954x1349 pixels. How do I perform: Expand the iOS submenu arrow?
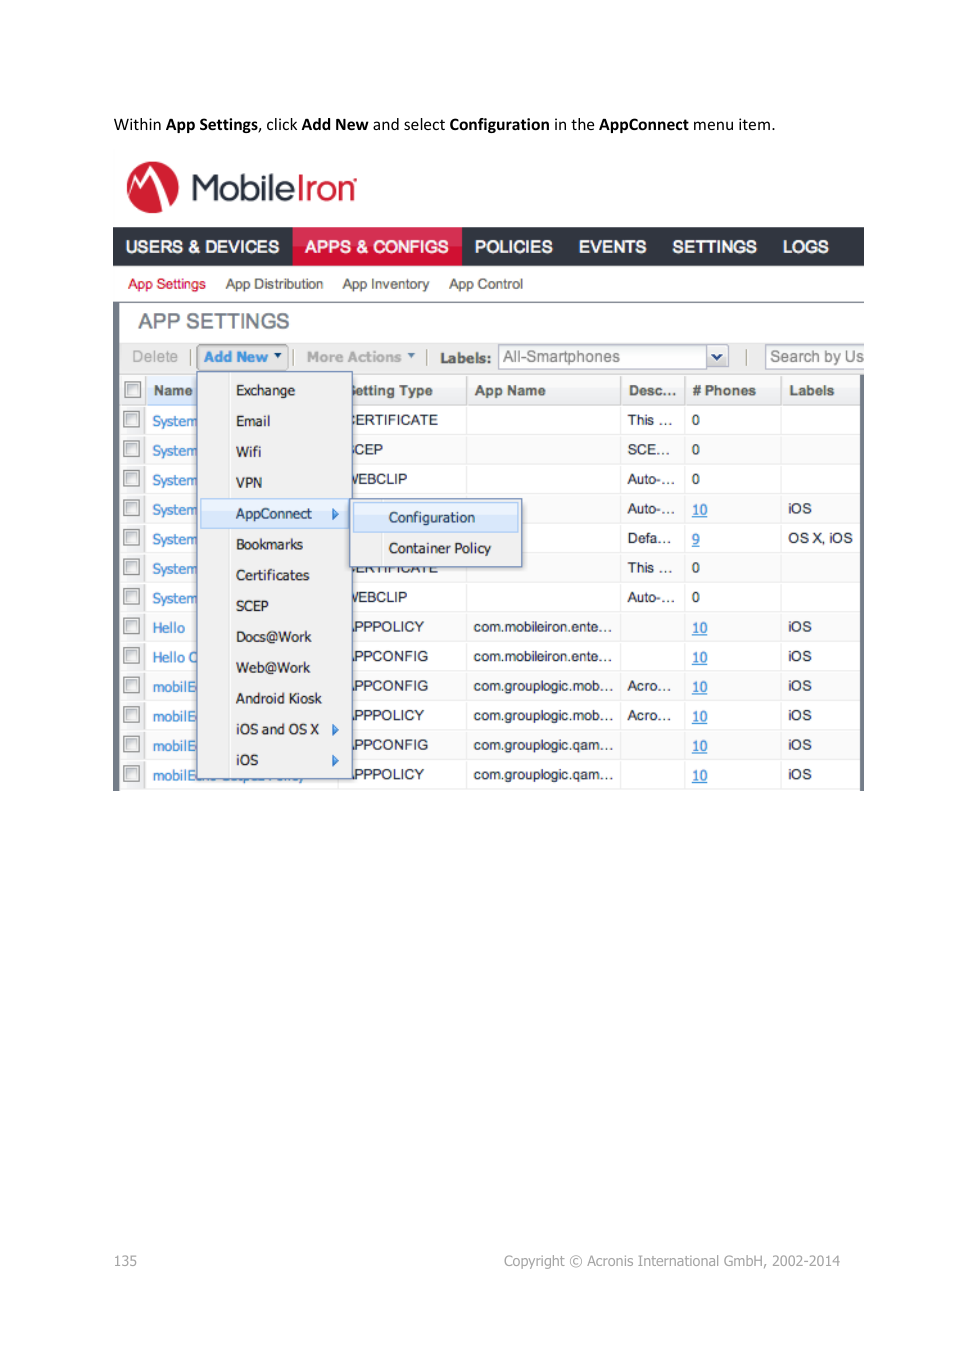pyautogui.click(x=335, y=761)
